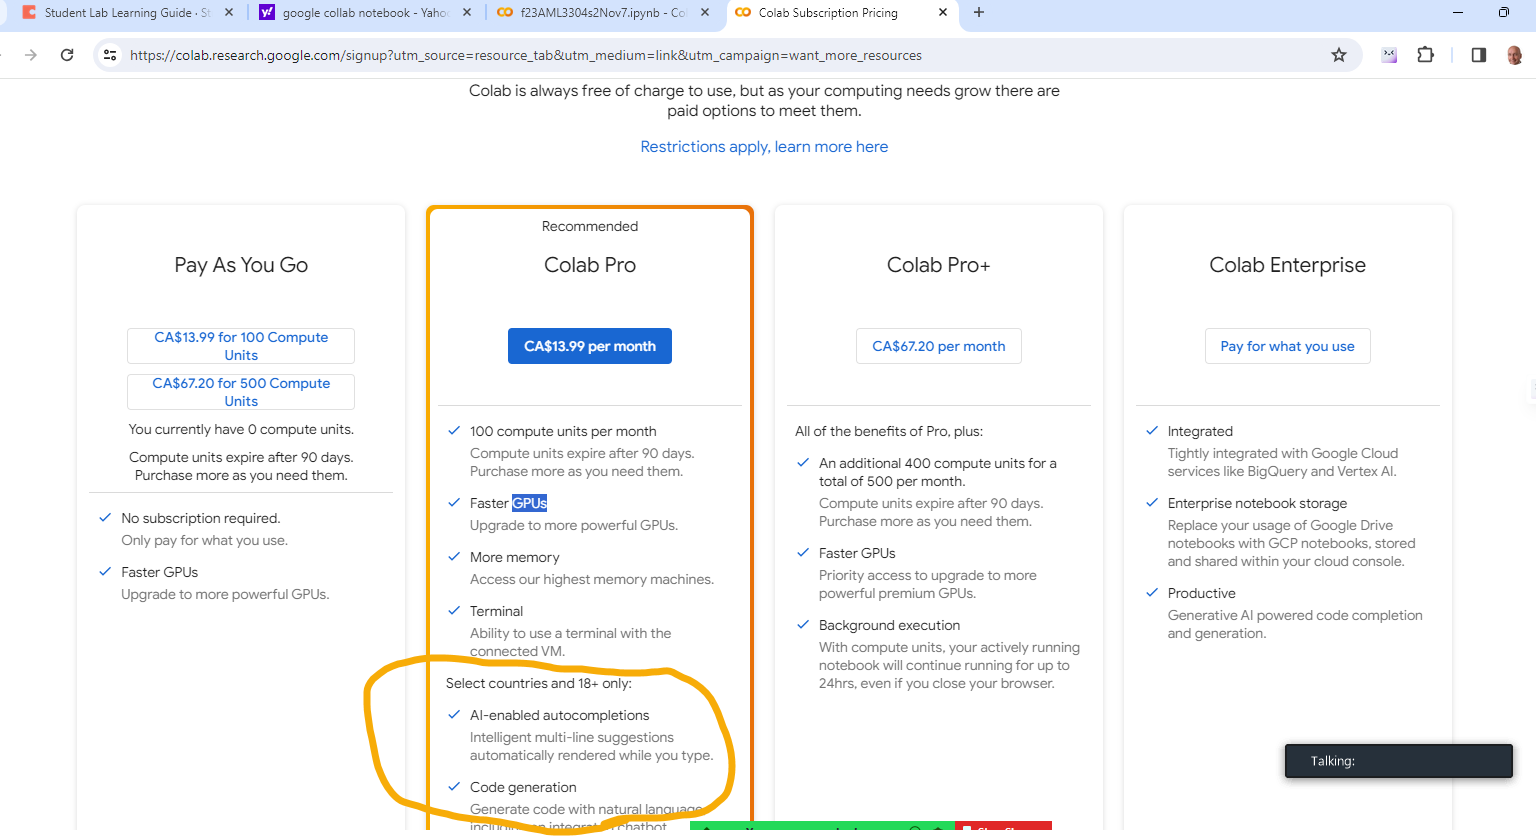Subscribe to Colab Pro CA$13.99 per month
This screenshot has width=1536, height=837.
(x=590, y=346)
